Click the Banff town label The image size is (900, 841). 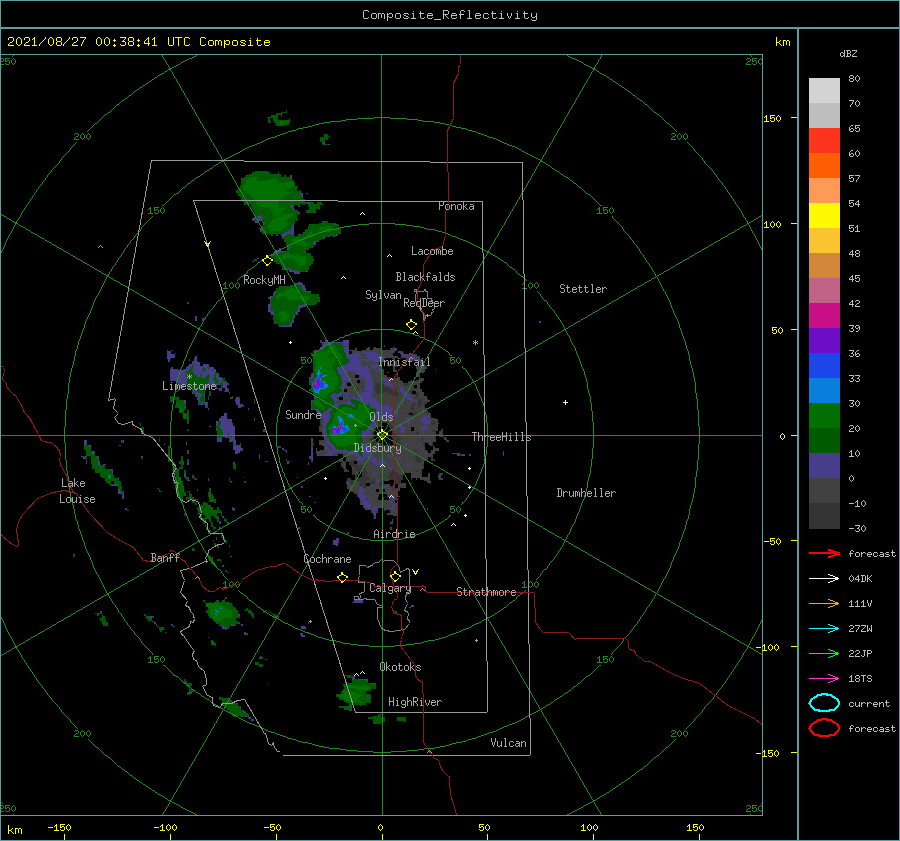(165, 557)
